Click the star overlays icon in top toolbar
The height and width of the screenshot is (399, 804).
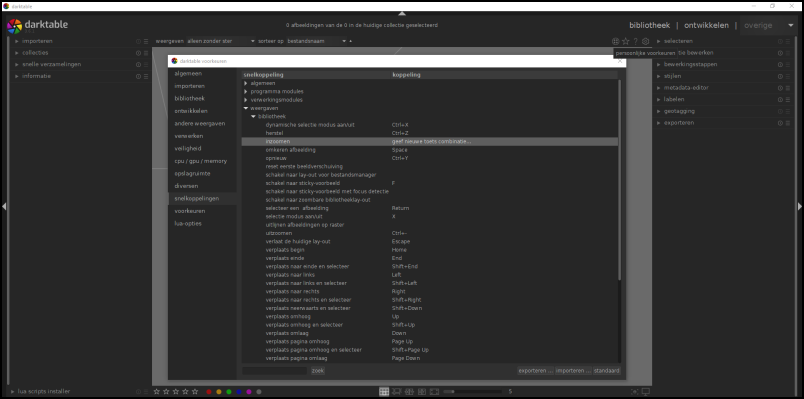point(626,41)
